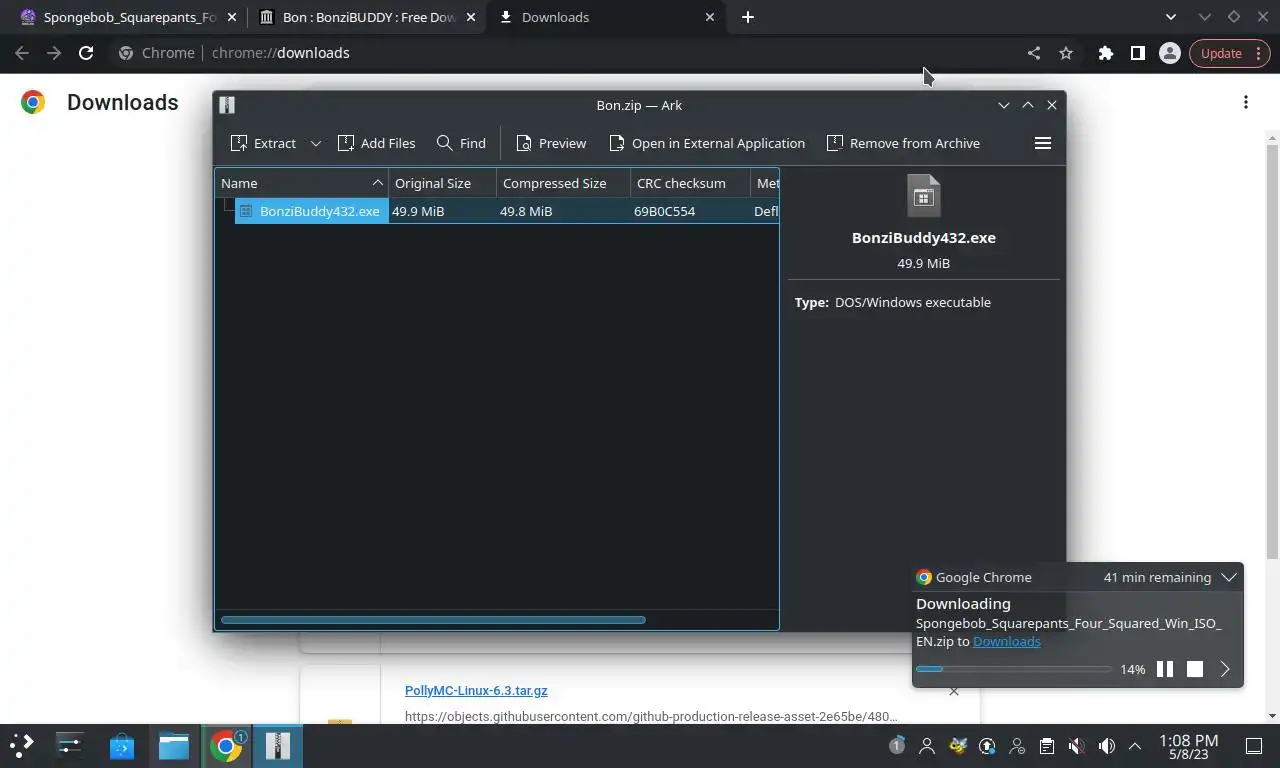Click Add Files in Ark toolbar
This screenshot has height=768, width=1280.
click(x=377, y=143)
